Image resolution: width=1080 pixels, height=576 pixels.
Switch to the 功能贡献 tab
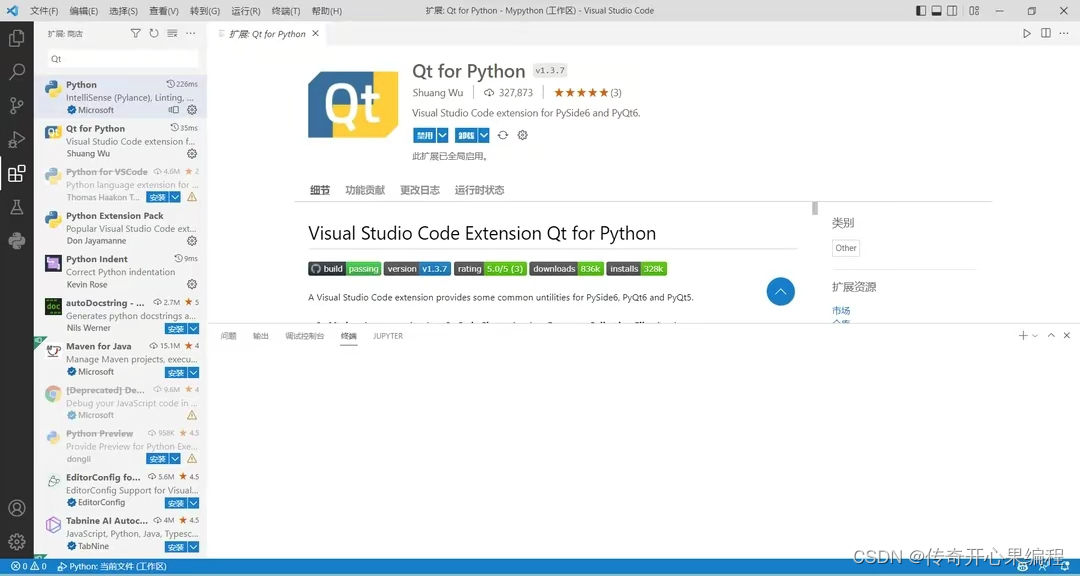pyautogui.click(x=365, y=190)
